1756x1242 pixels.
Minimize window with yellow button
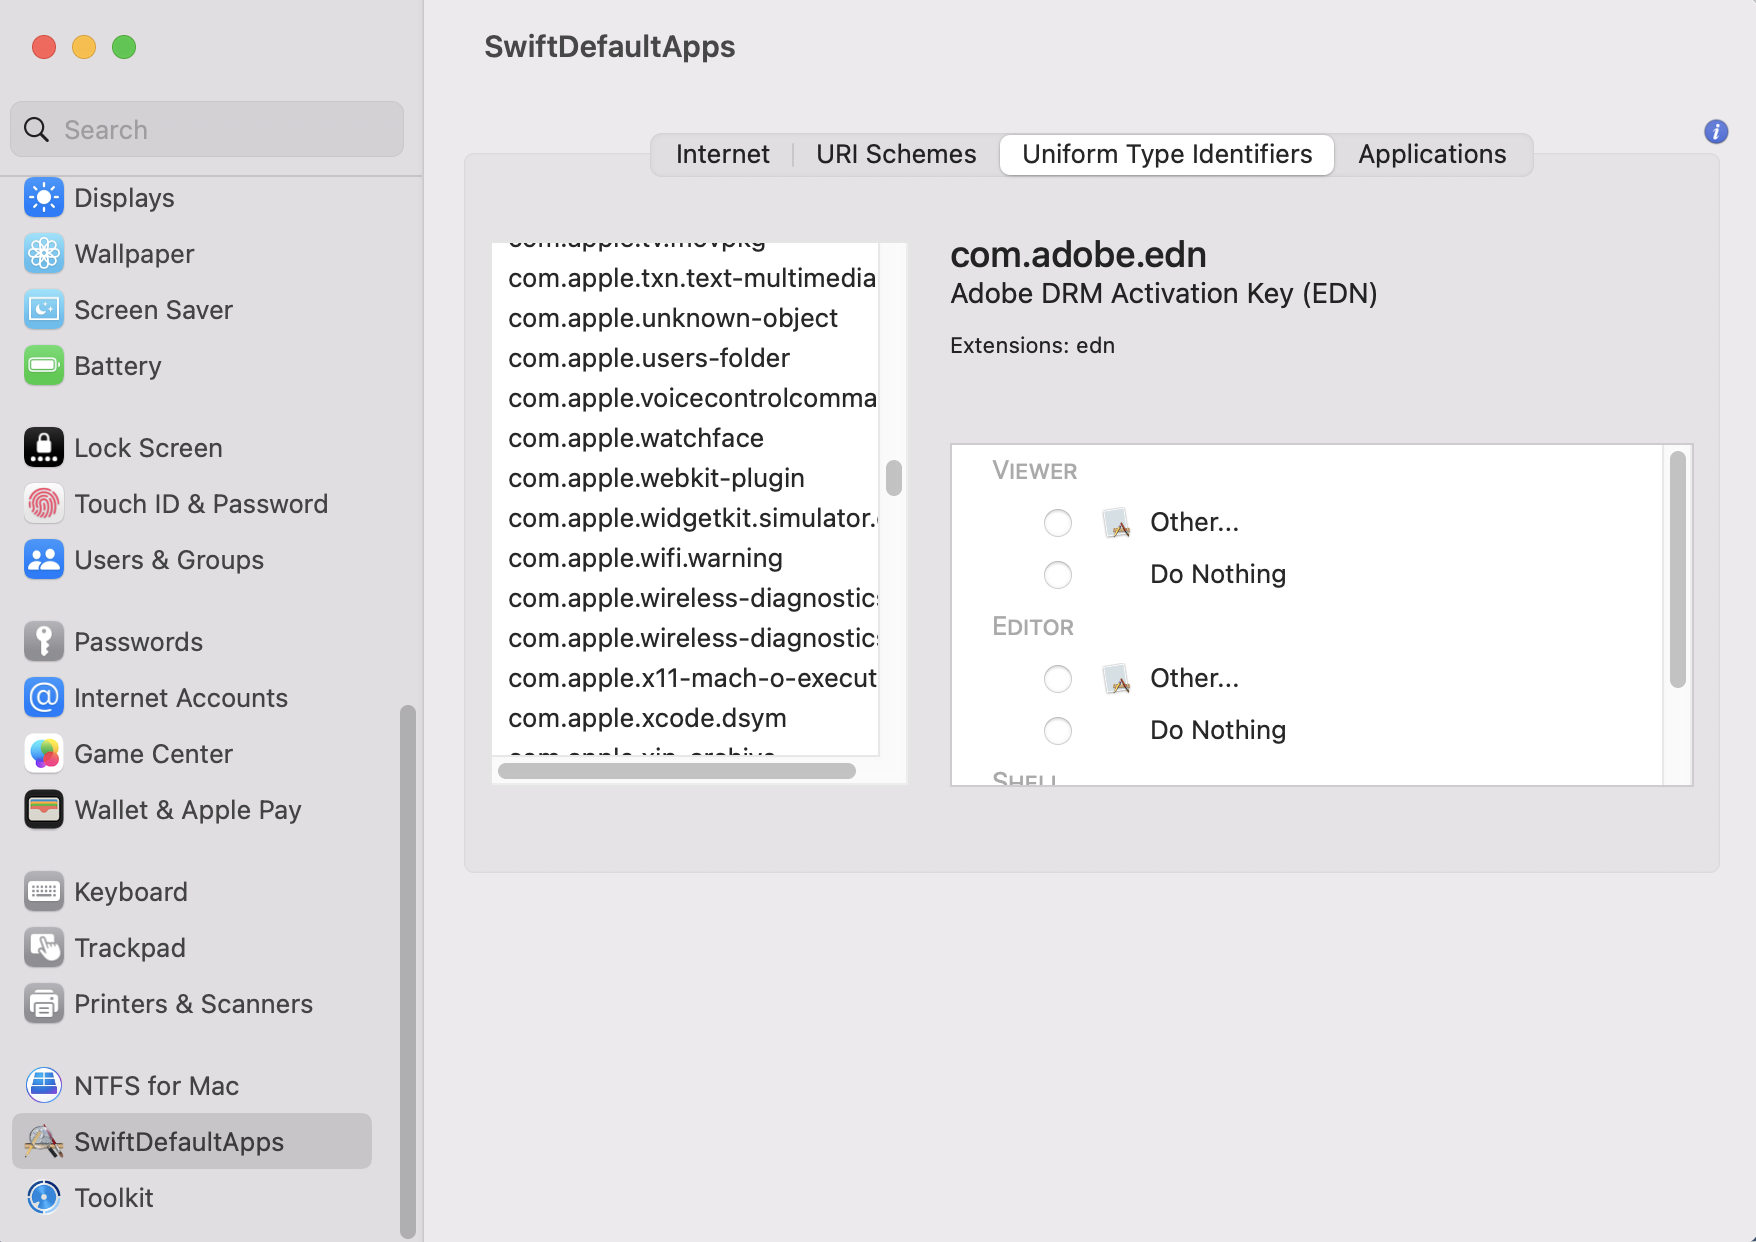(x=84, y=47)
